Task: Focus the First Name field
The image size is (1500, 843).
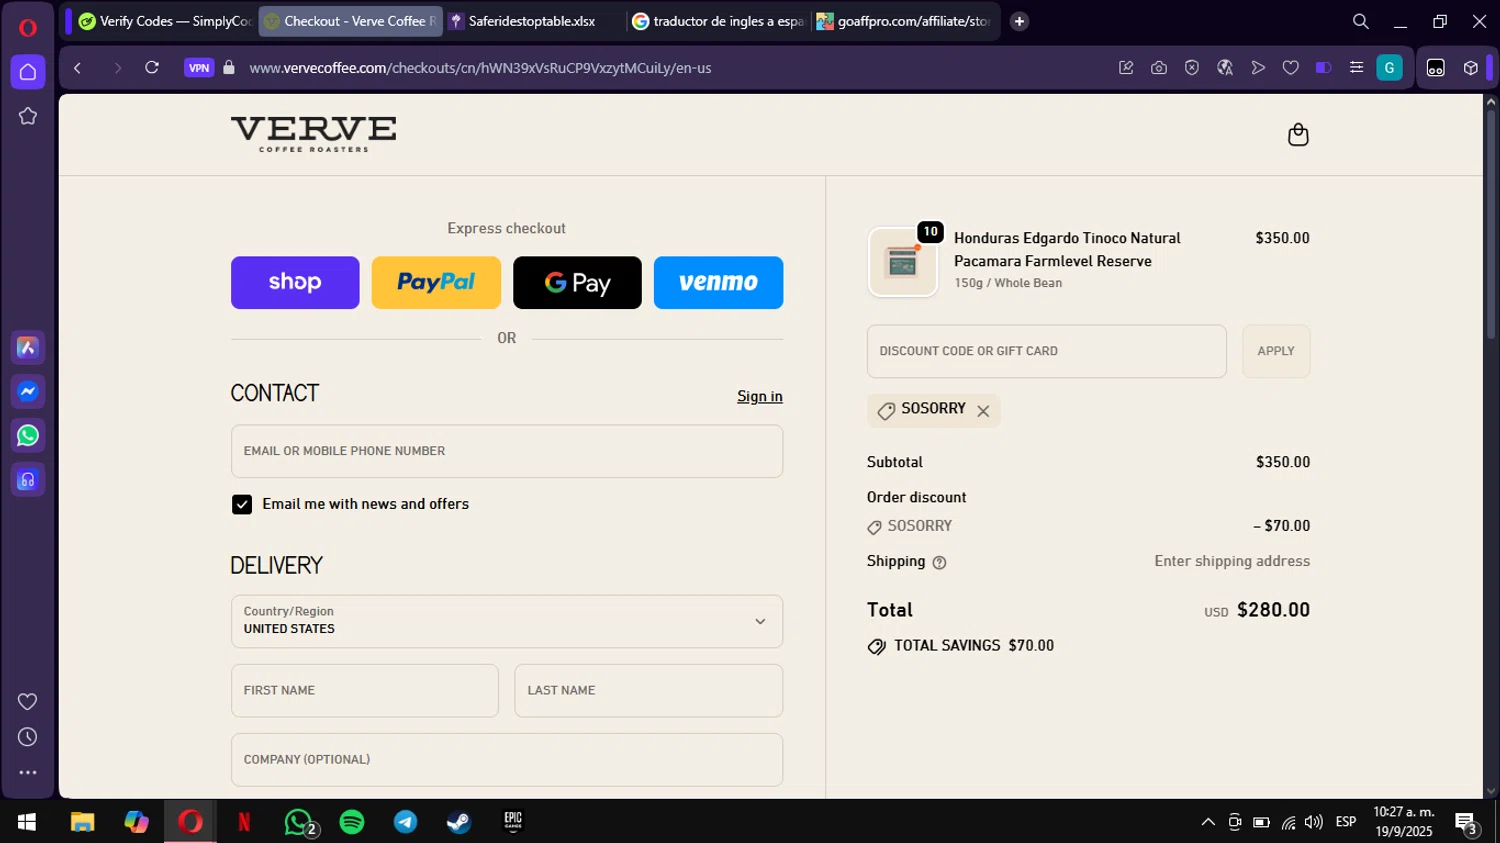Action: [365, 690]
